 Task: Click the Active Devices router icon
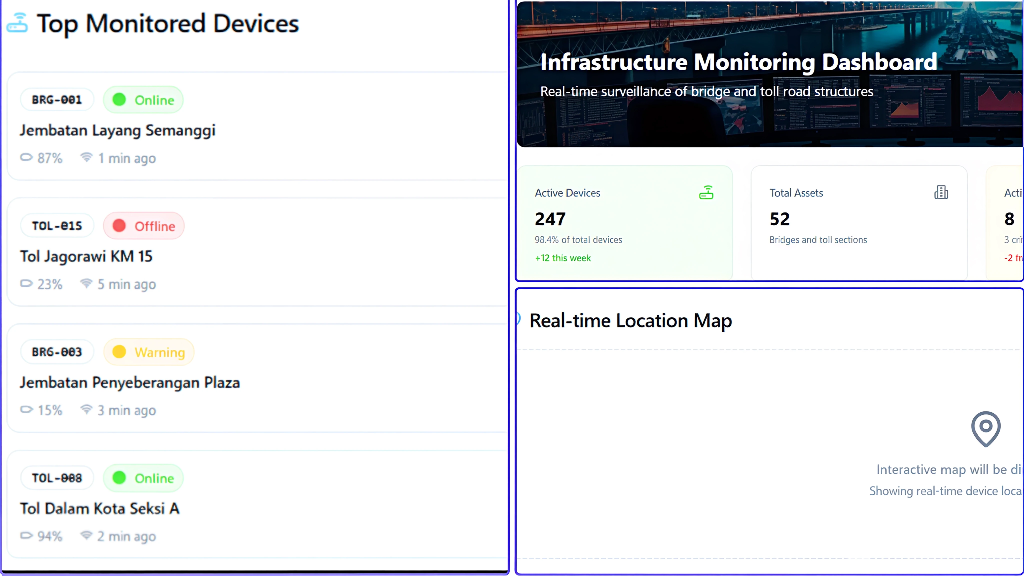[706, 193]
